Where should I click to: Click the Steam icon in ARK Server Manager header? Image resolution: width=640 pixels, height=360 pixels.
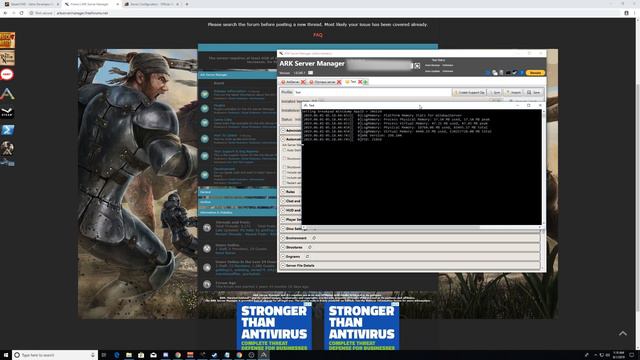click(x=515, y=73)
